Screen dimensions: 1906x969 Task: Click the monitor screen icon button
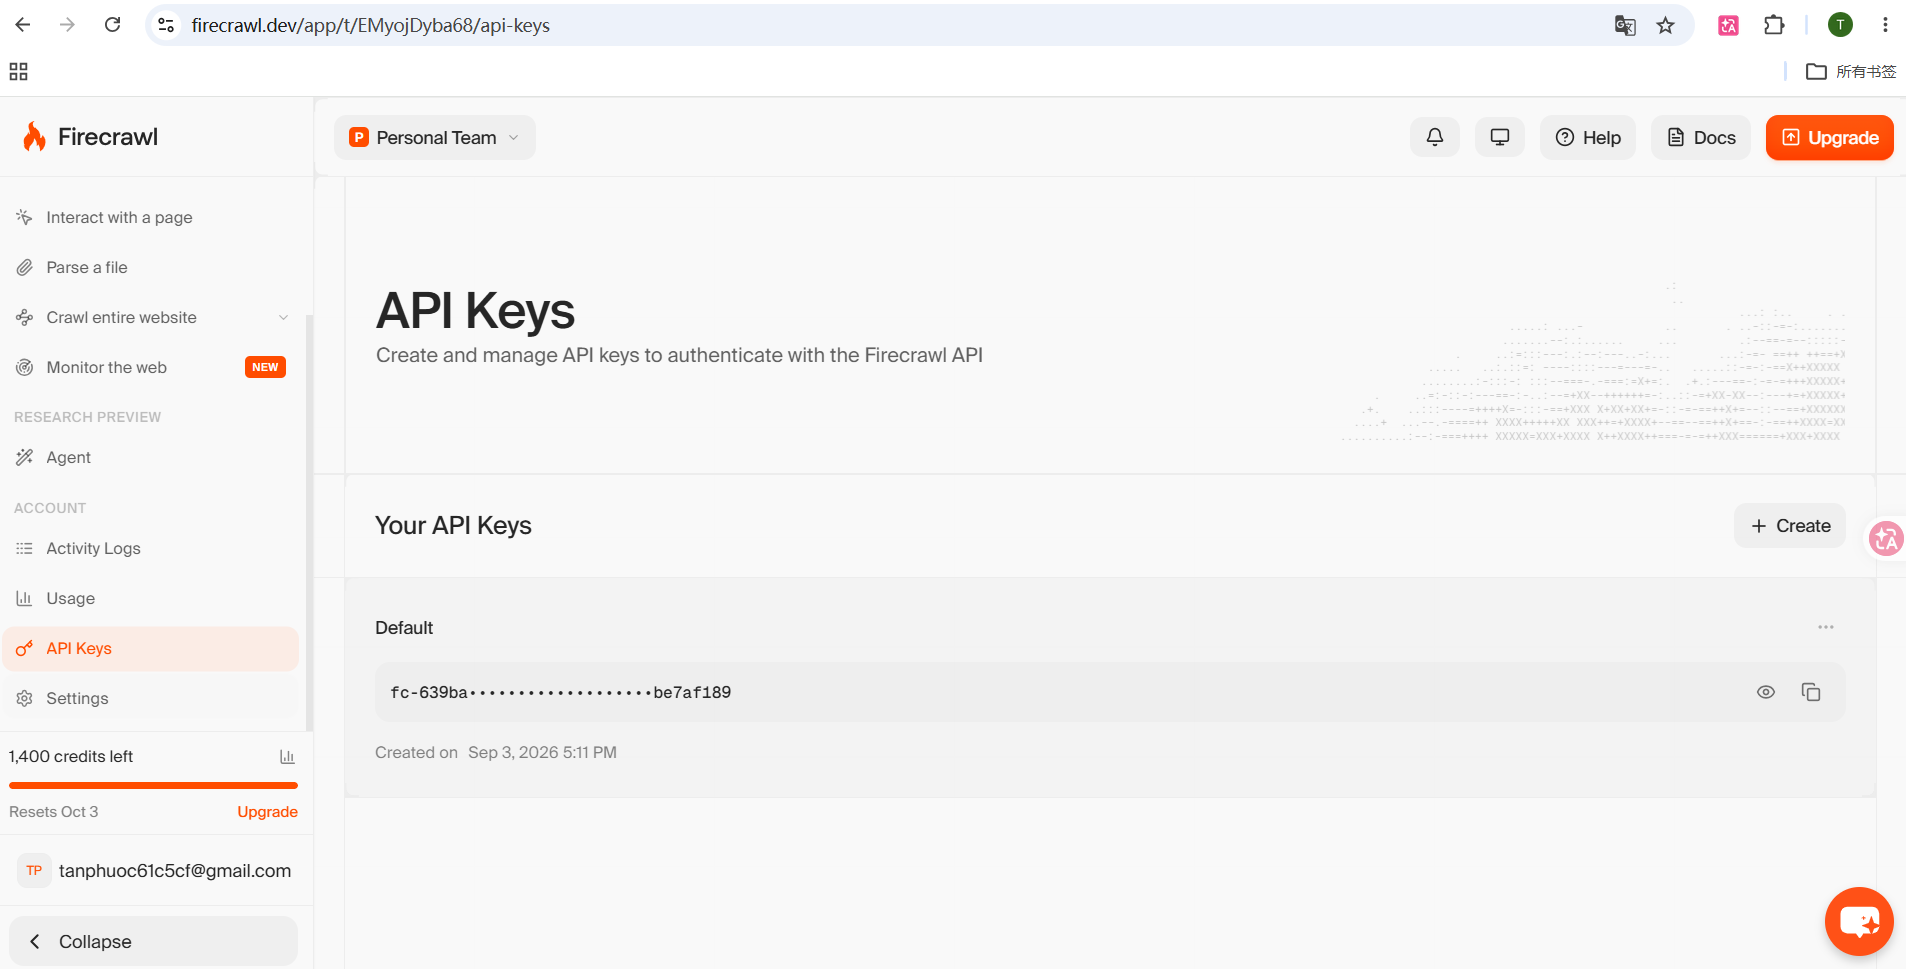coord(1500,137)
